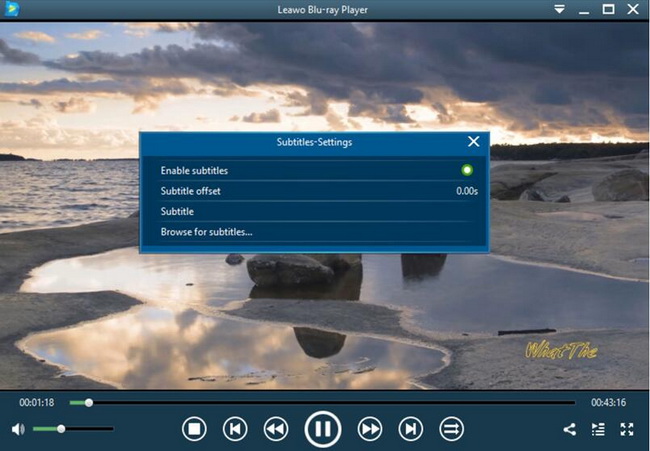Open the playlist panel
Image resolution: width=650 pixels, height=451 pixels.
598,429
